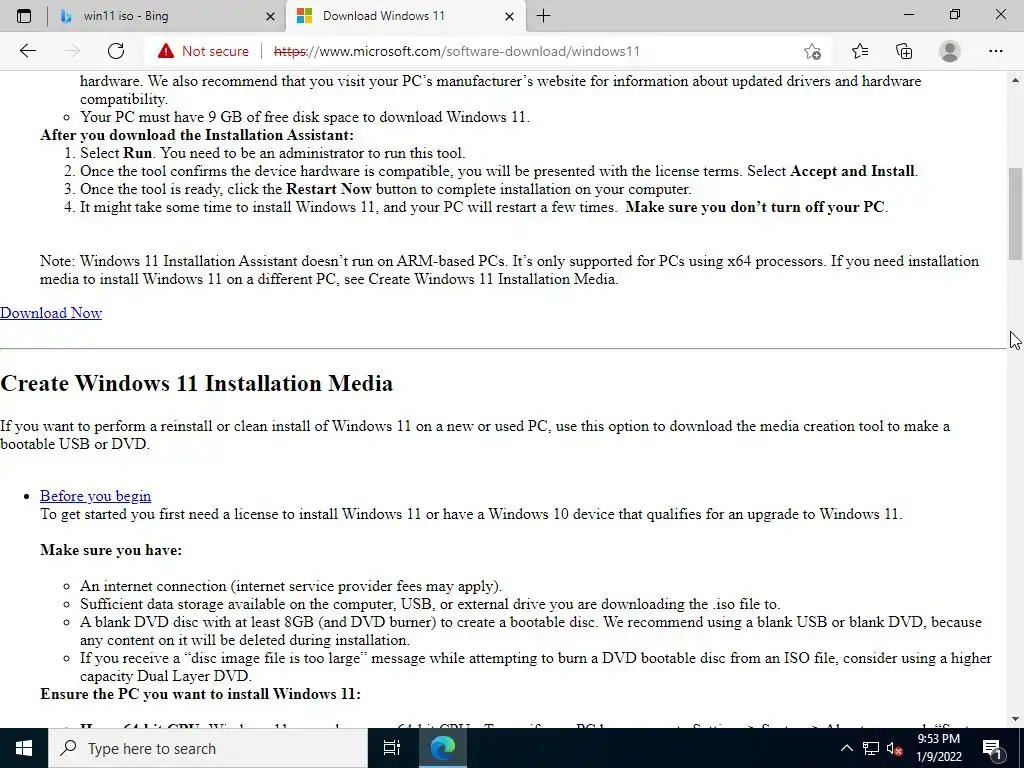Go back to previous page
The image size is (1024, 768).
27,51
